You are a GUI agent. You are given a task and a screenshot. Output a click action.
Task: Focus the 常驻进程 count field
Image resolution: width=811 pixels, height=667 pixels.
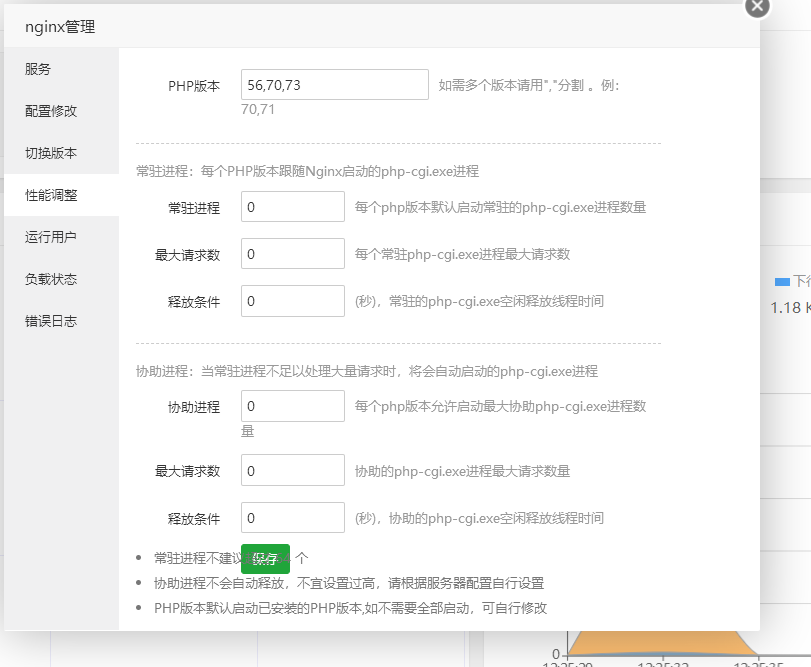[293, 207]
